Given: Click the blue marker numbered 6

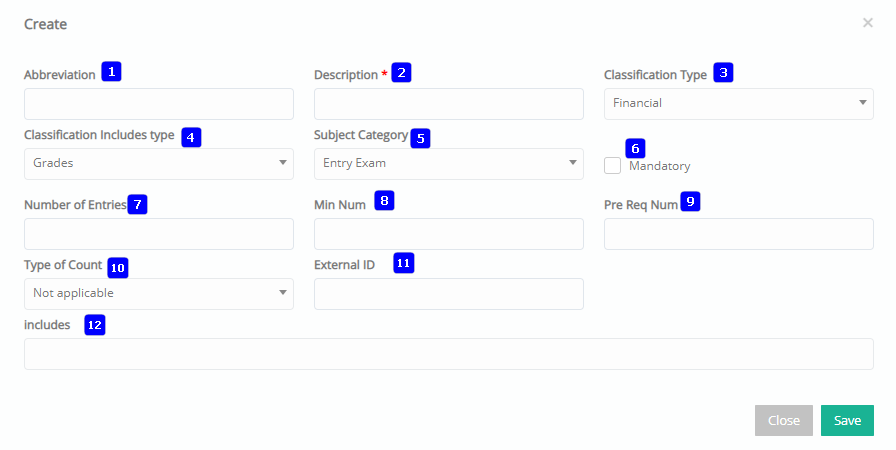Looking at the screenshot, I should [x=635, y=148].
